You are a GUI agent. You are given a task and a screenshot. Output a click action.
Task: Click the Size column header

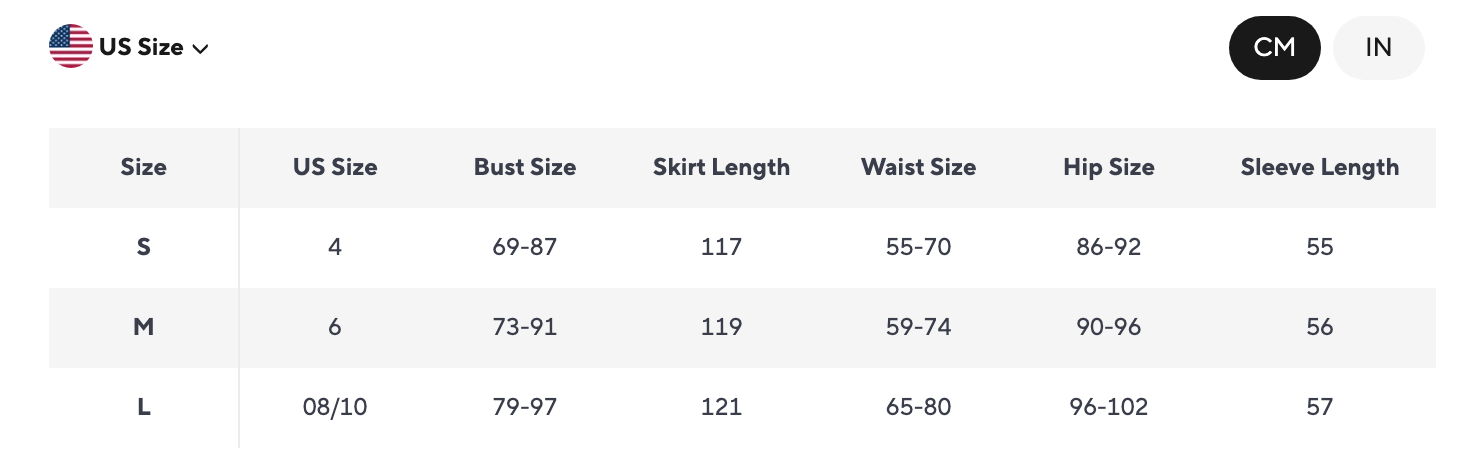pyautogui.click(x=144, y=167)
